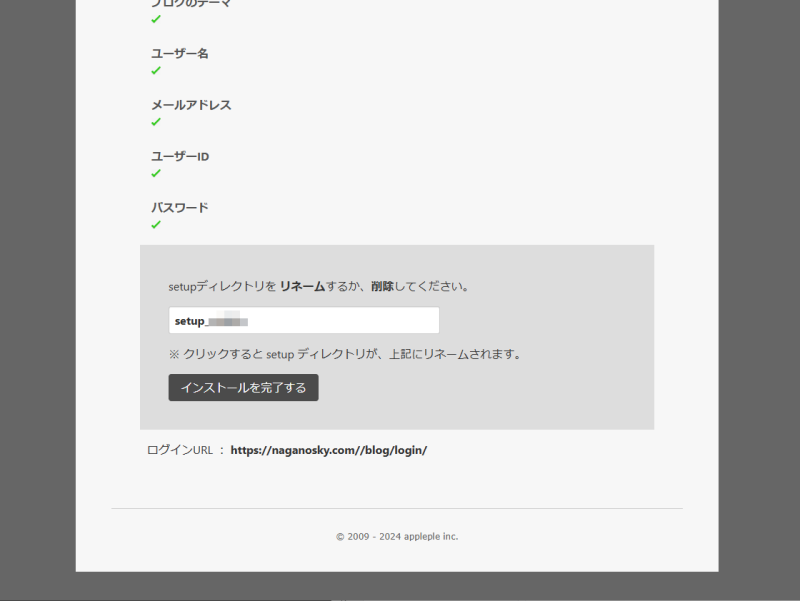The height and width of the screenshot is (601, 800).
Task: Focus the setup directory rename field
Action: click(304, 321)
